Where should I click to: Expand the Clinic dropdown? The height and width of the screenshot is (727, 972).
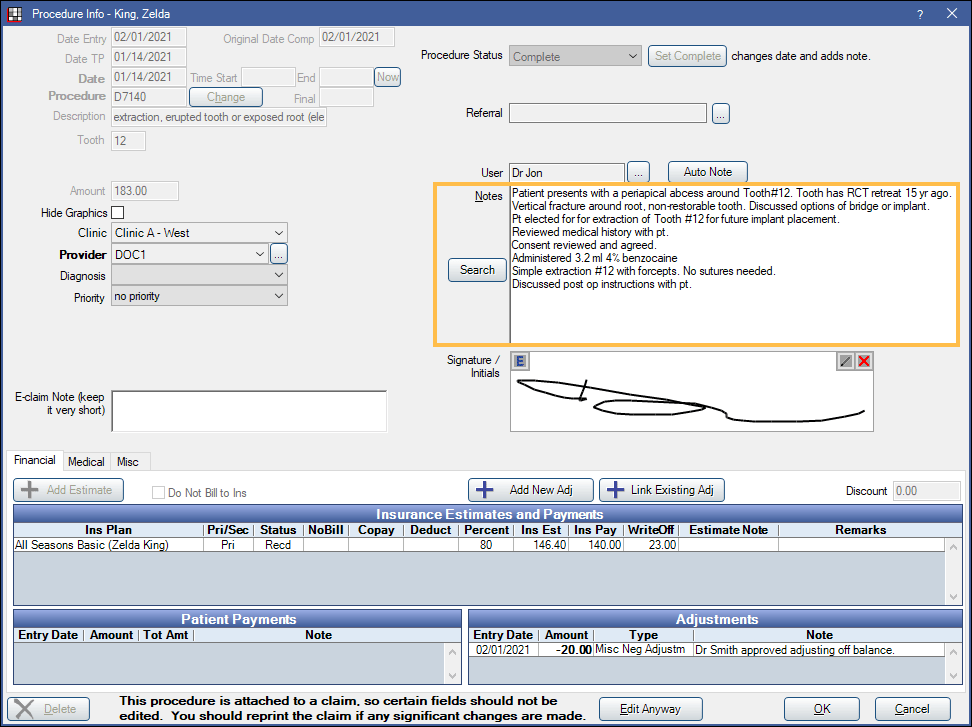[x=278, y=233]
